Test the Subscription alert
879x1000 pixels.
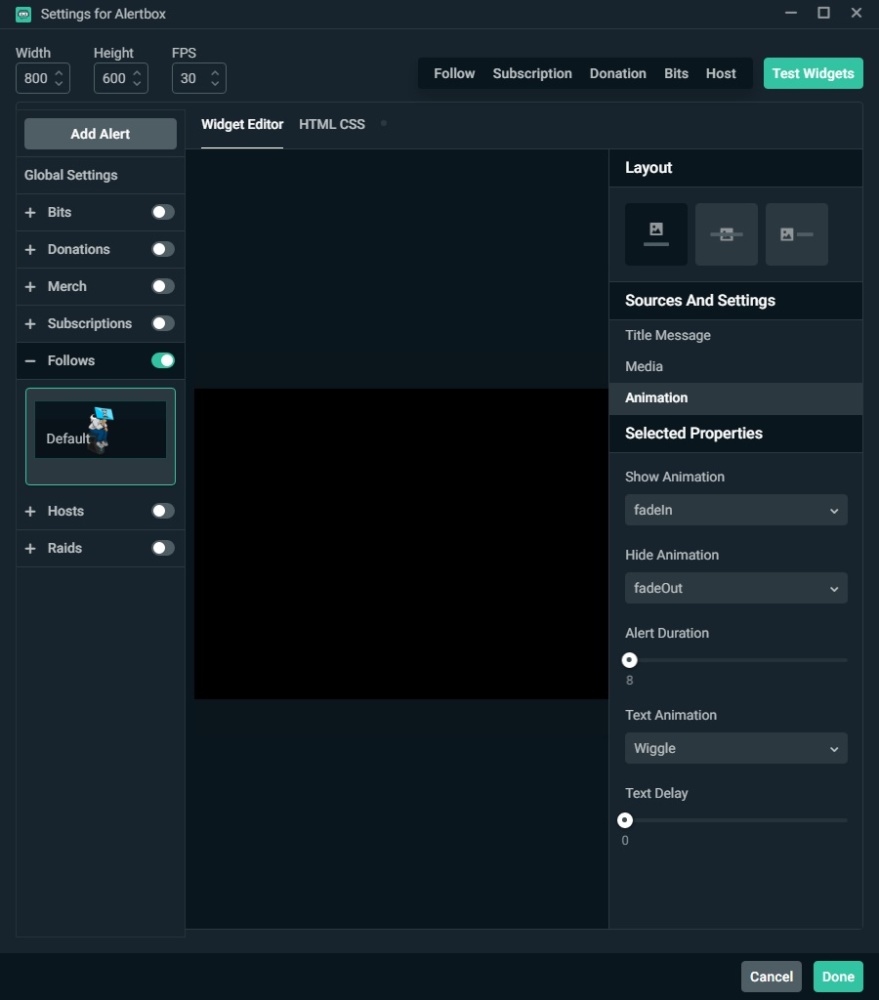click(532, 73)
